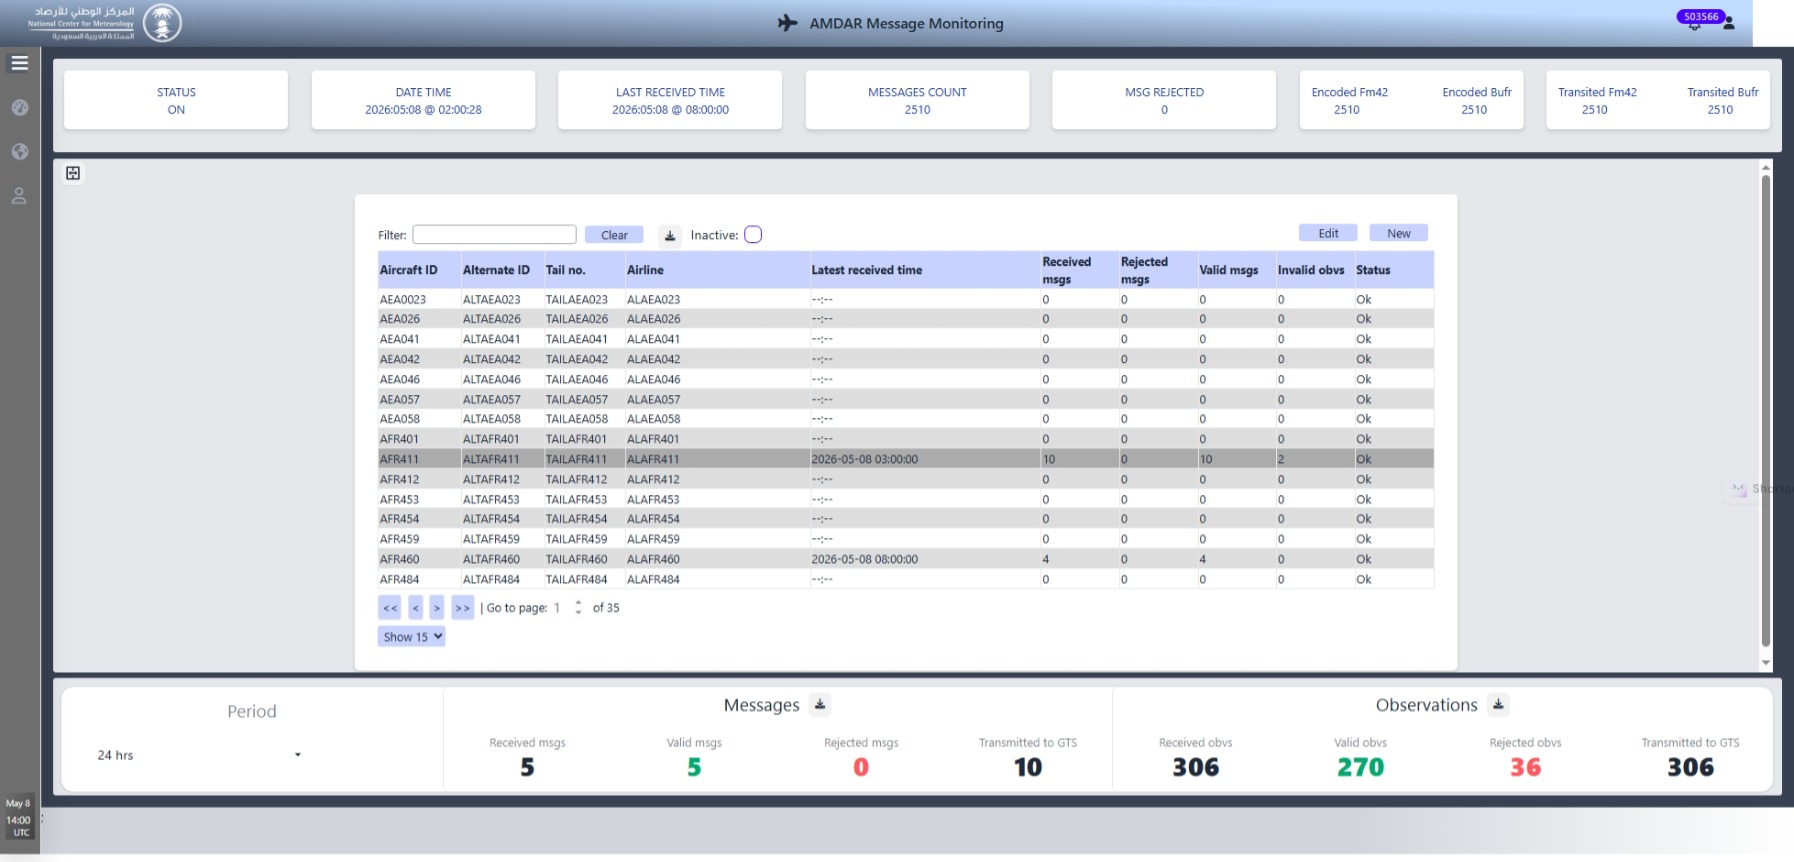This screenshot has width=1794, height=862.
Task: Click the airplane icon beside AMDAR title
Action: pos(788,23)
